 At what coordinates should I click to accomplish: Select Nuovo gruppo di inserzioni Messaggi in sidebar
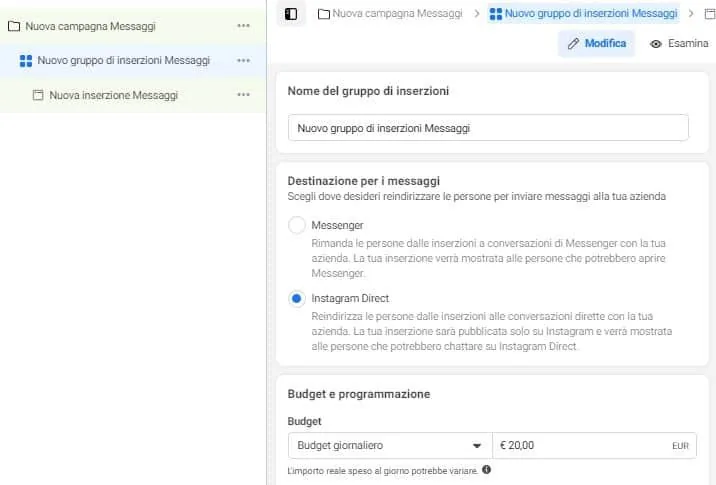coord(133,61)
